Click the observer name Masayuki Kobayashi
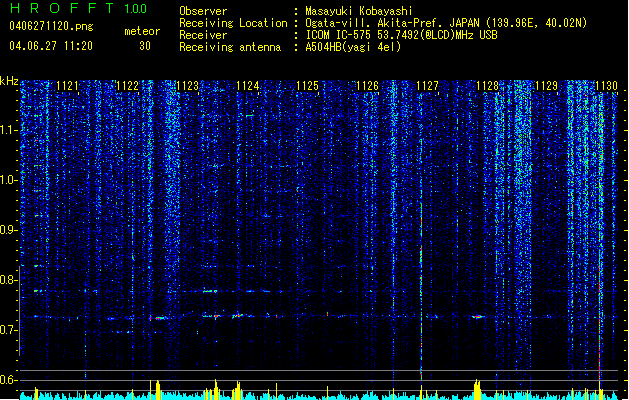 pos(359,11)
